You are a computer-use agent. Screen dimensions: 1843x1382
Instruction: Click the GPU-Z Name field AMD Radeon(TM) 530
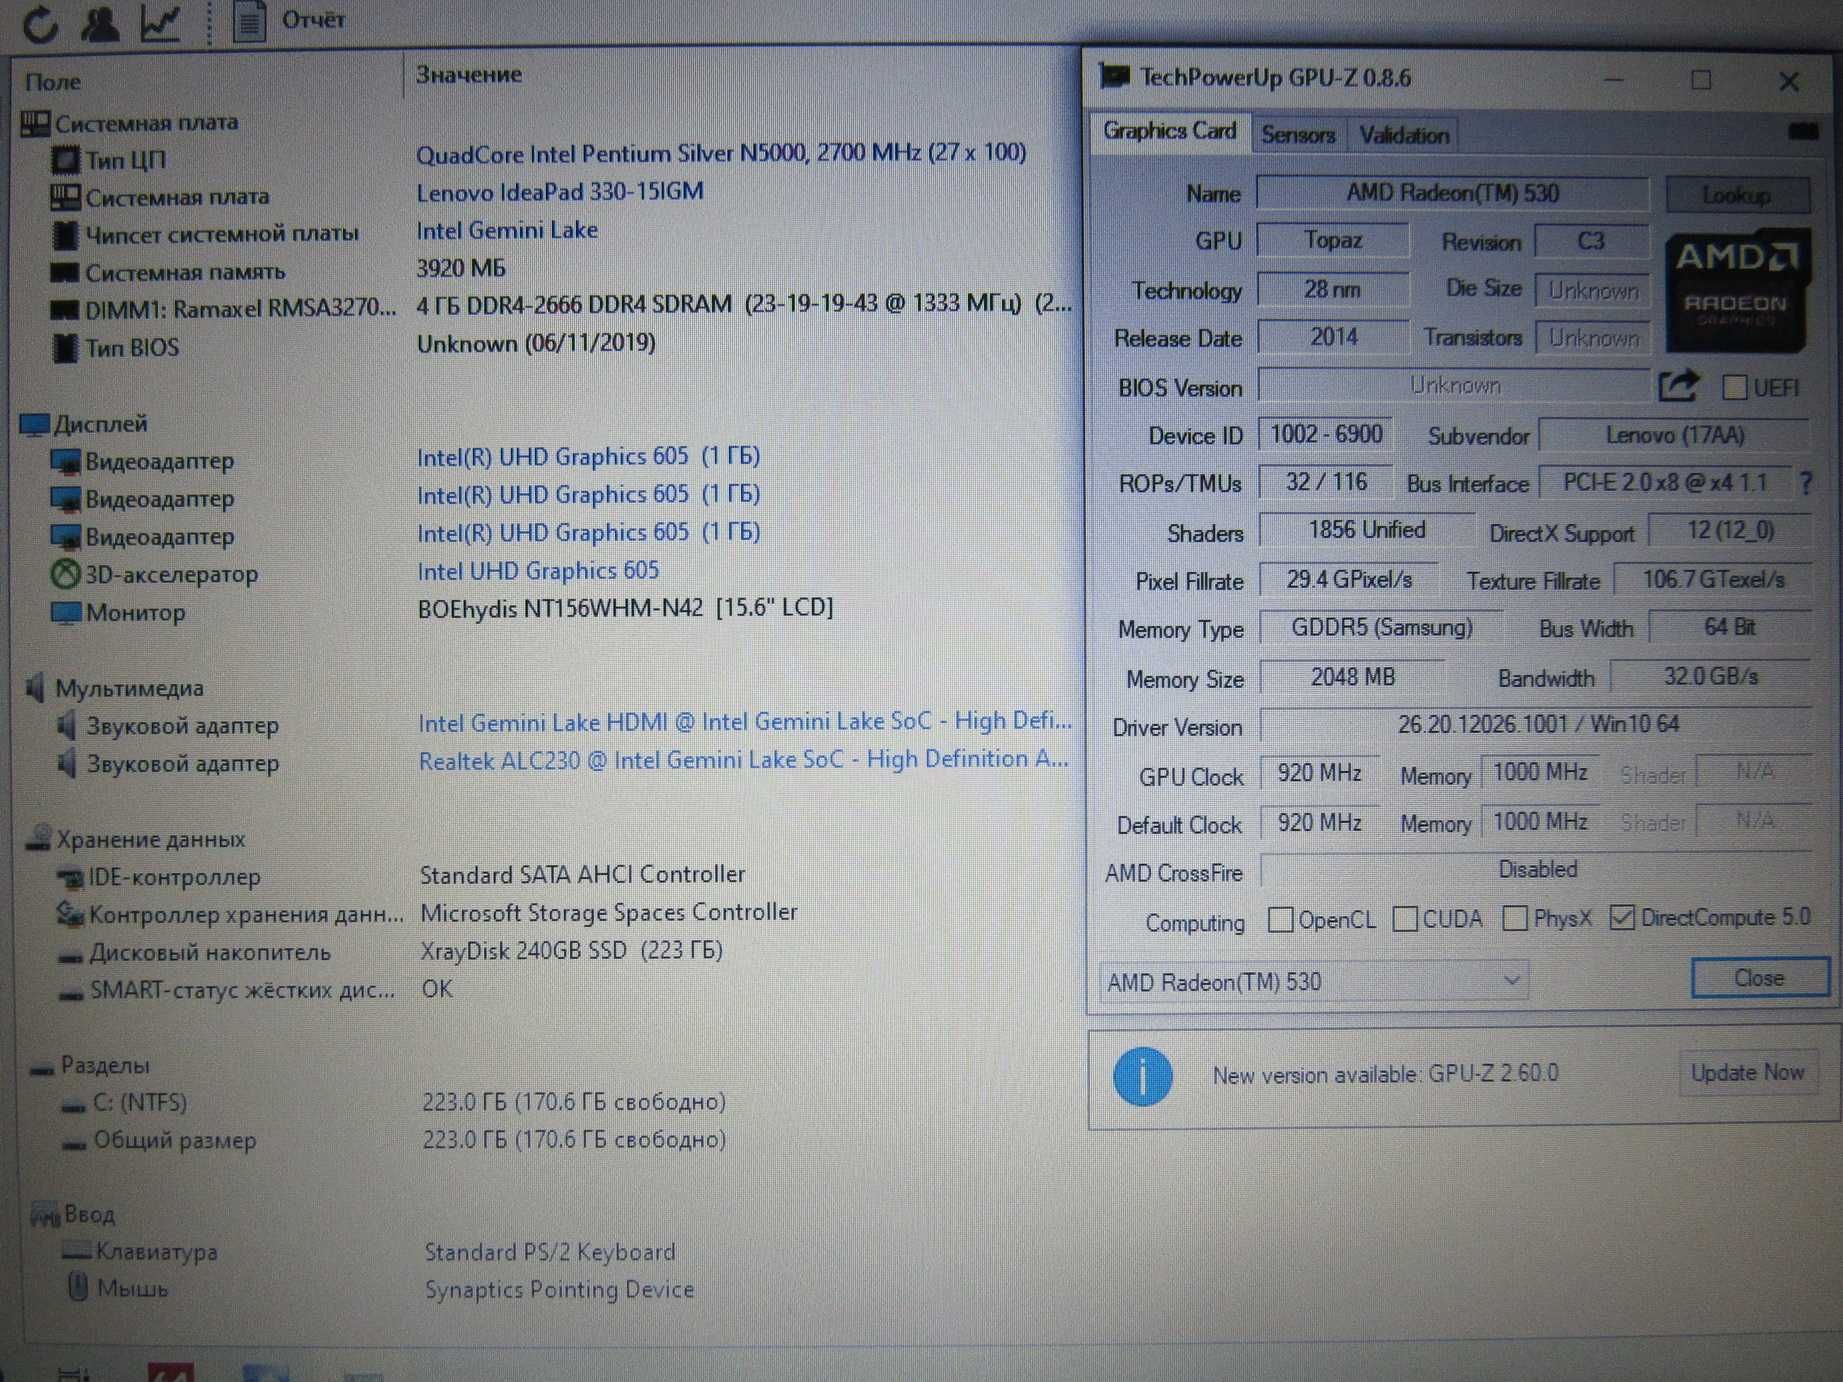pos(1452,193)
